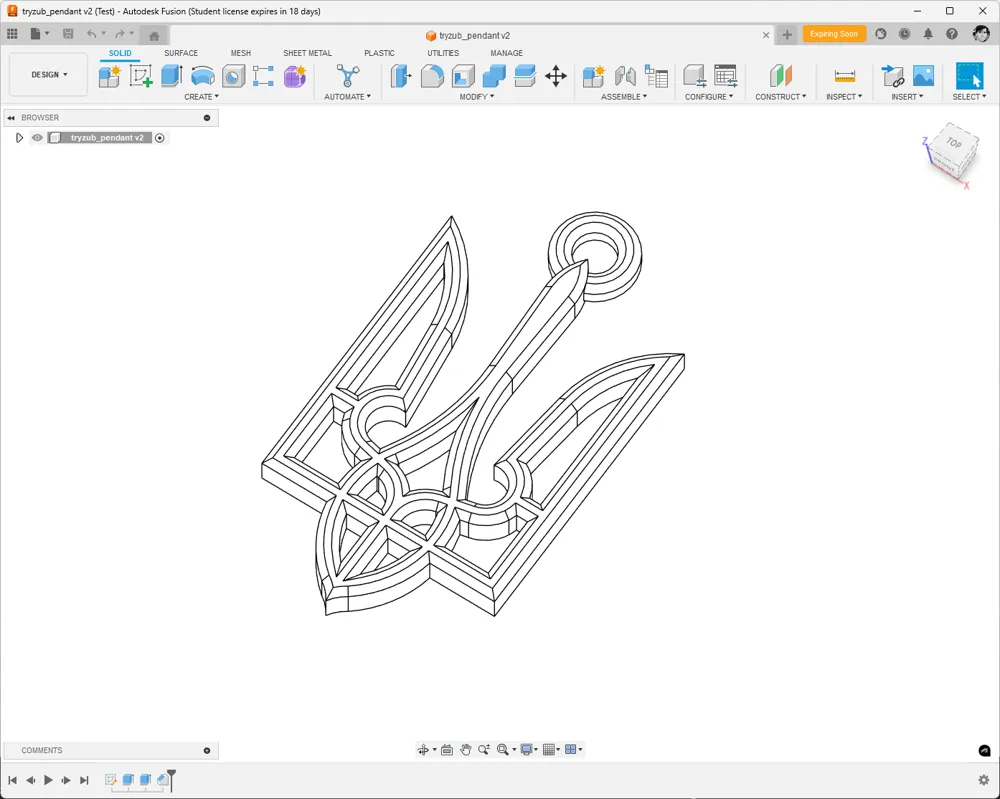This screenshot has height=799, width=1000.
Task: Activate tryzub_pendant v2 component radio button
Action: pos(159,138)
